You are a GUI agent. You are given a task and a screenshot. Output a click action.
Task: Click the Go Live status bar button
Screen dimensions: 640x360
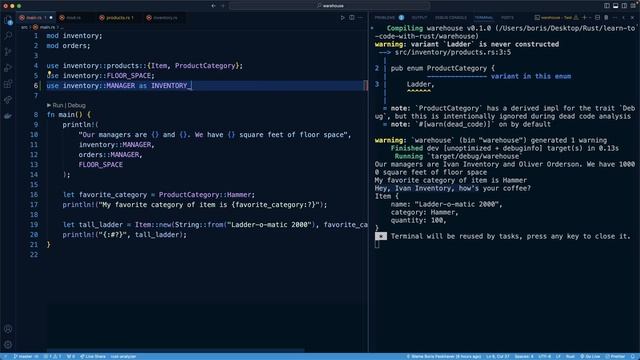coord(590,356)
